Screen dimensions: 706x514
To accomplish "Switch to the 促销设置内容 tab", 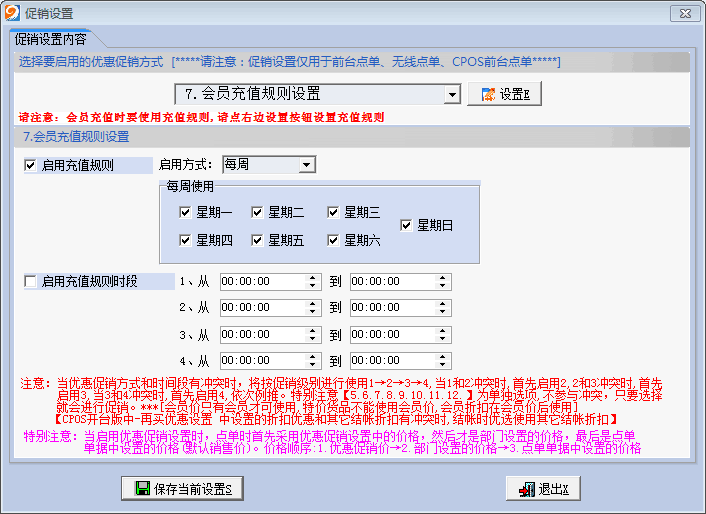I will tap(50, 40).
